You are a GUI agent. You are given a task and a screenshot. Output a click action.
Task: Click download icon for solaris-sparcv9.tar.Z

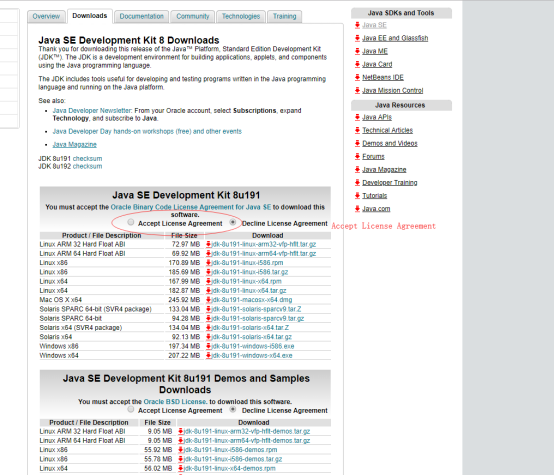(x=208, y=309)
